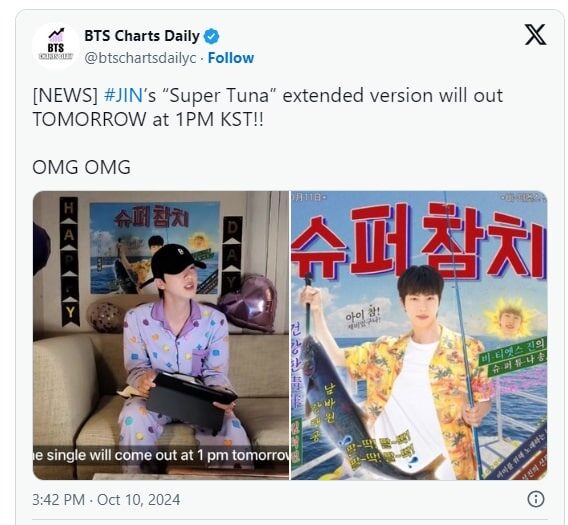Open the 3:42 PM Oct 10, 2024 timestamp
568x525 pixels.
(x=106, y=500)
